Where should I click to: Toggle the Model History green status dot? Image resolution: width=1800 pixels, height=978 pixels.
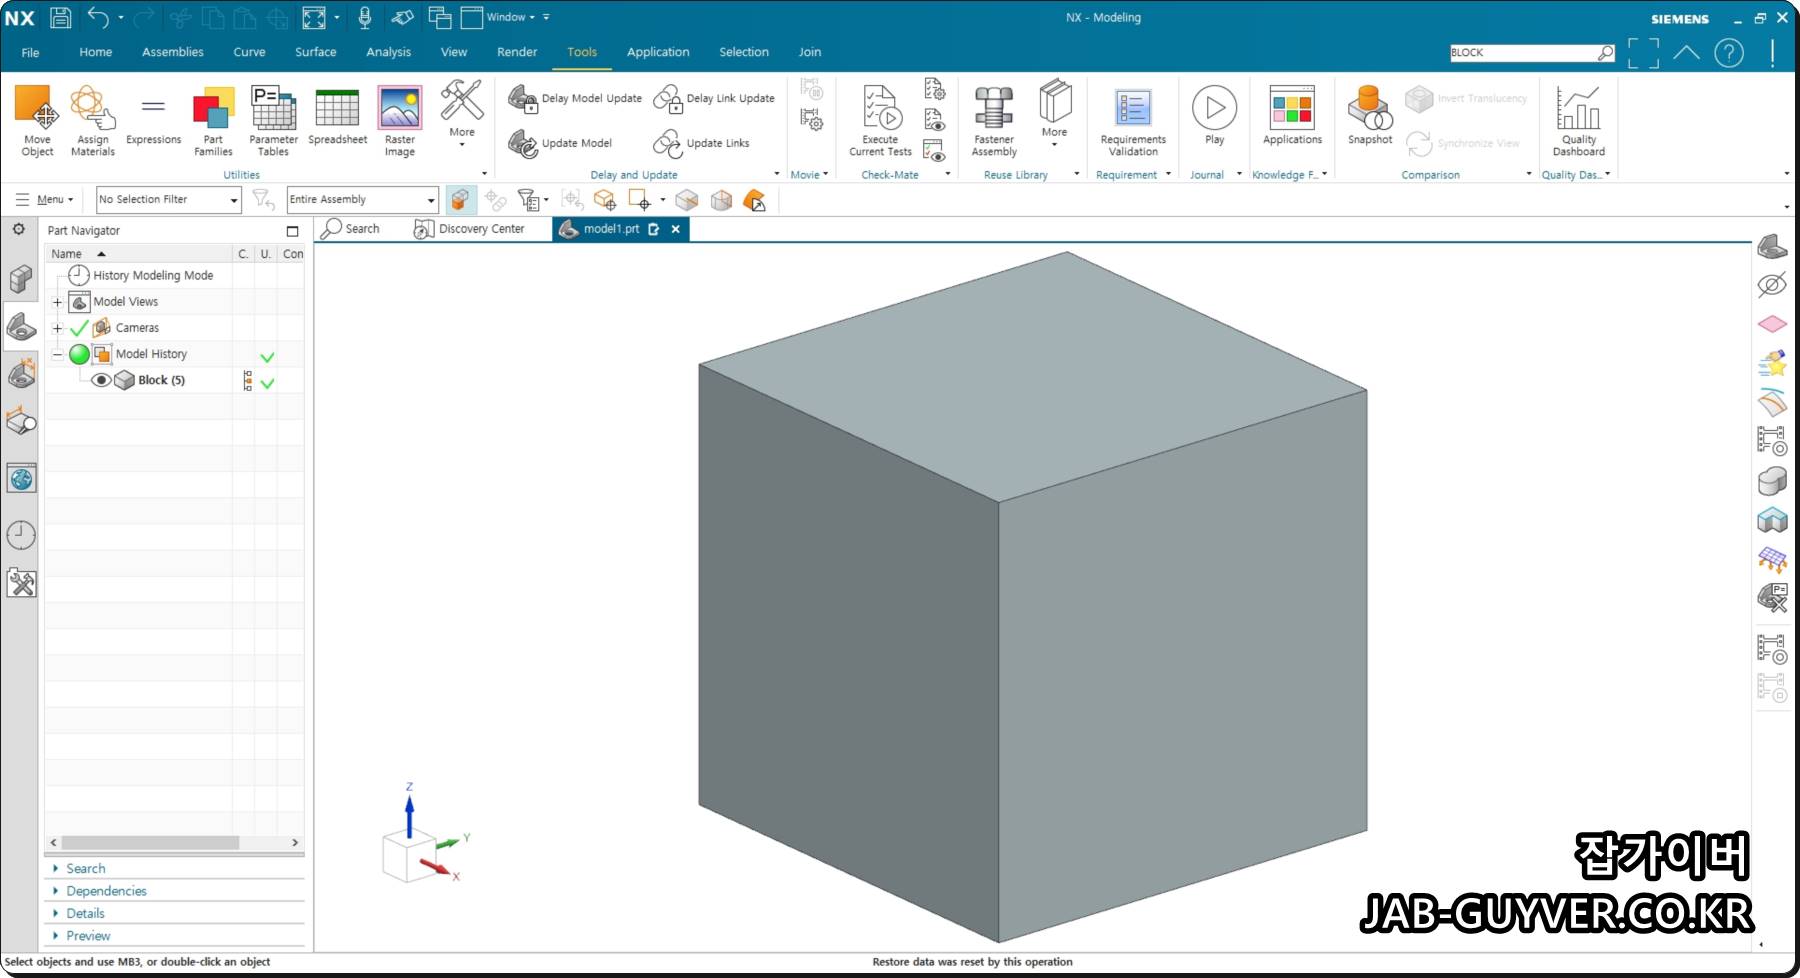pyautogui.click(x=79, y=354)
